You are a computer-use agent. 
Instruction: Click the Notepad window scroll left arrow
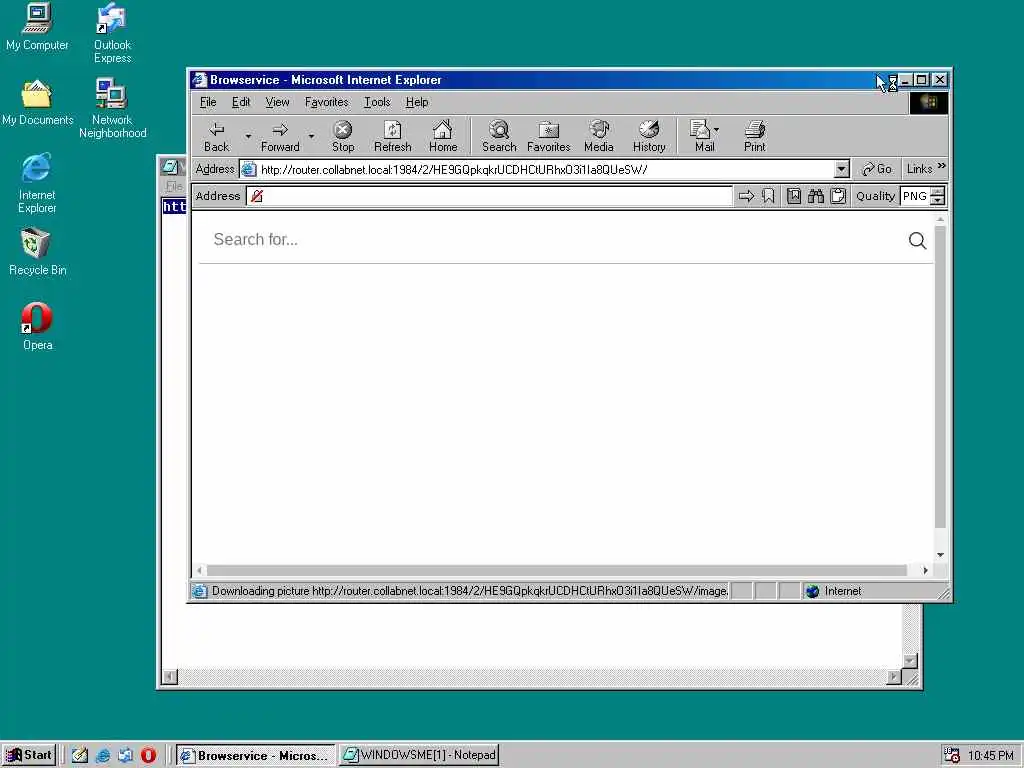click(169, 677)
